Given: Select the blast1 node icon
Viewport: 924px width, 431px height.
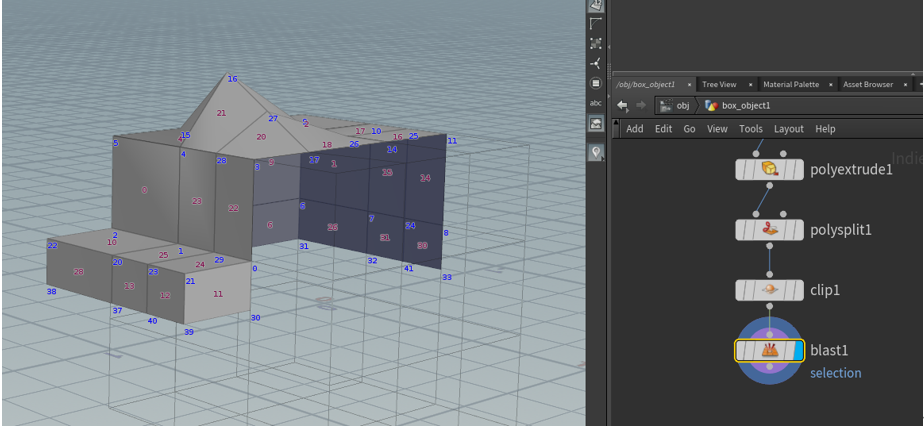Looking at the screenshot, I should (769, 350).
